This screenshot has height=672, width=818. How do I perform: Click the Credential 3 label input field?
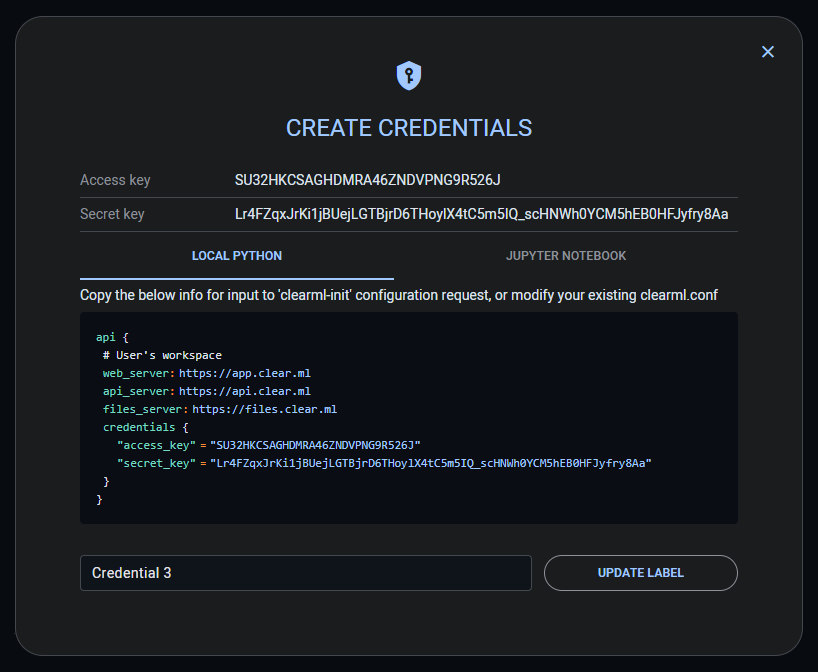coord(305,572)
